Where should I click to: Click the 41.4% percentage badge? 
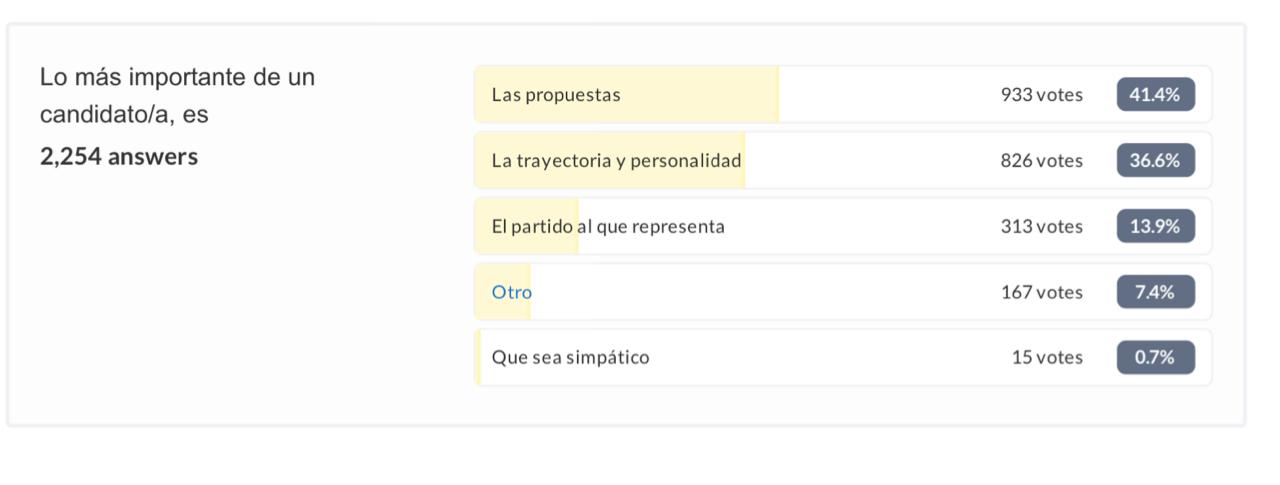click(1155, 95)
